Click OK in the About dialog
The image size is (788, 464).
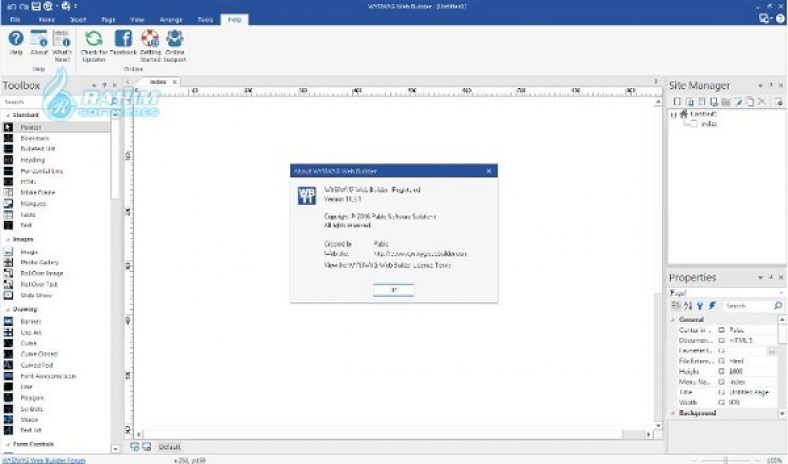tap(393, 290)
